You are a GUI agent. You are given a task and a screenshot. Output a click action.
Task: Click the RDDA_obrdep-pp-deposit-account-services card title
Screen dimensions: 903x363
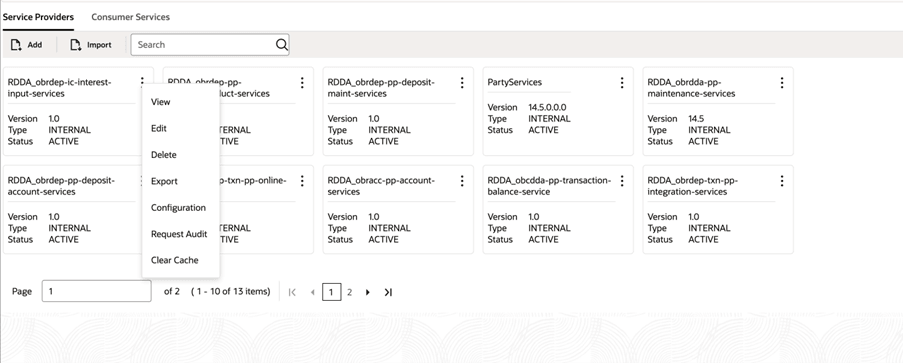tap(61, 186)
